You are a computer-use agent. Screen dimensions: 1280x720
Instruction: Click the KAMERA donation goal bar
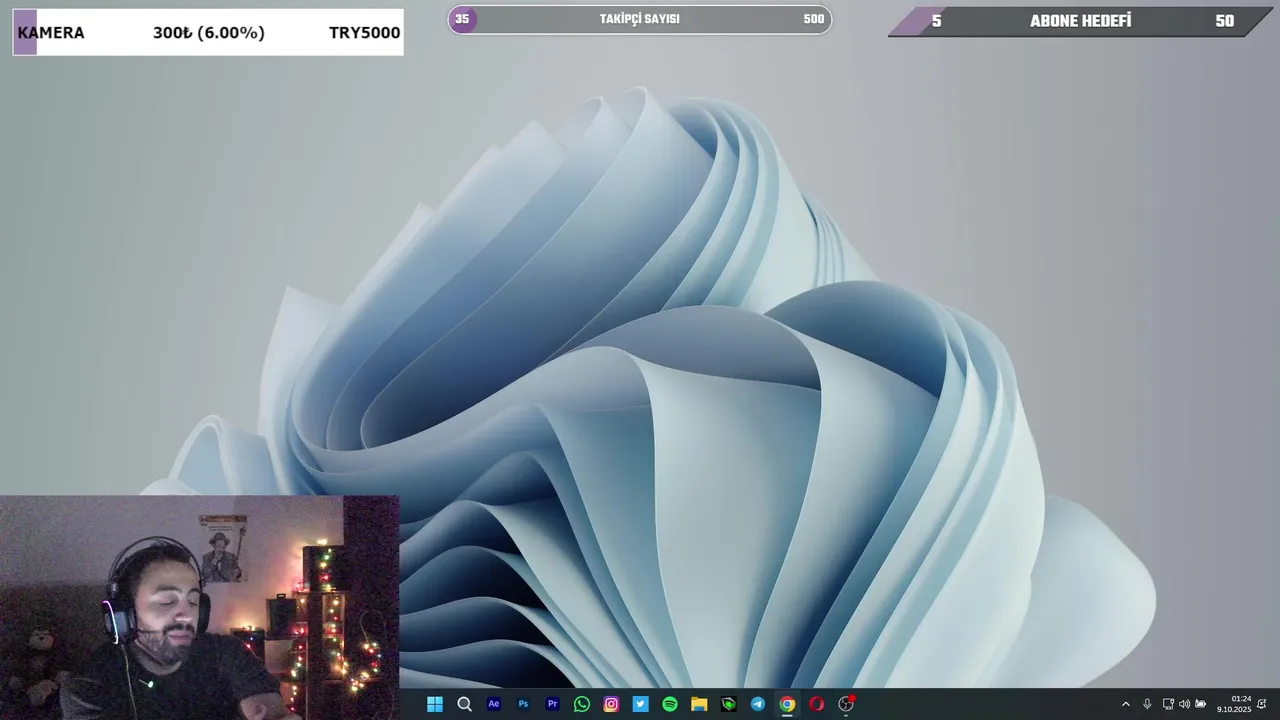(208, 32)
